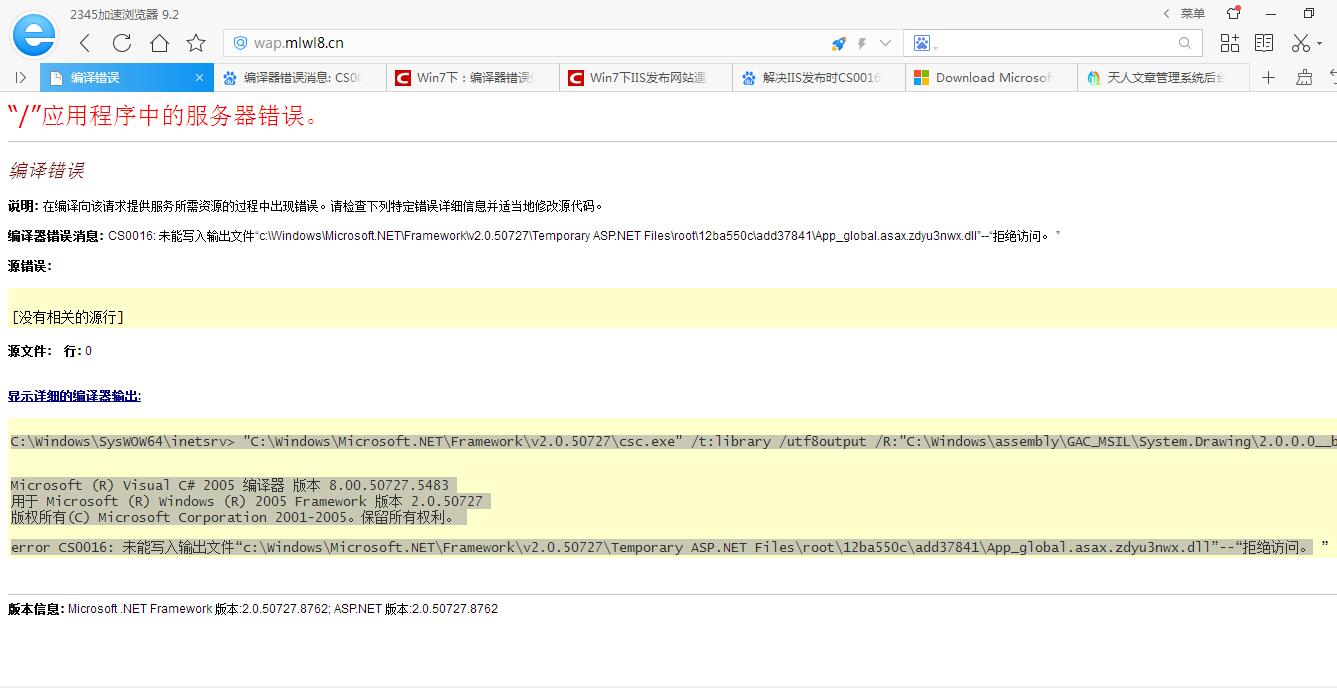Open the Baidu search engine selector

923,43
